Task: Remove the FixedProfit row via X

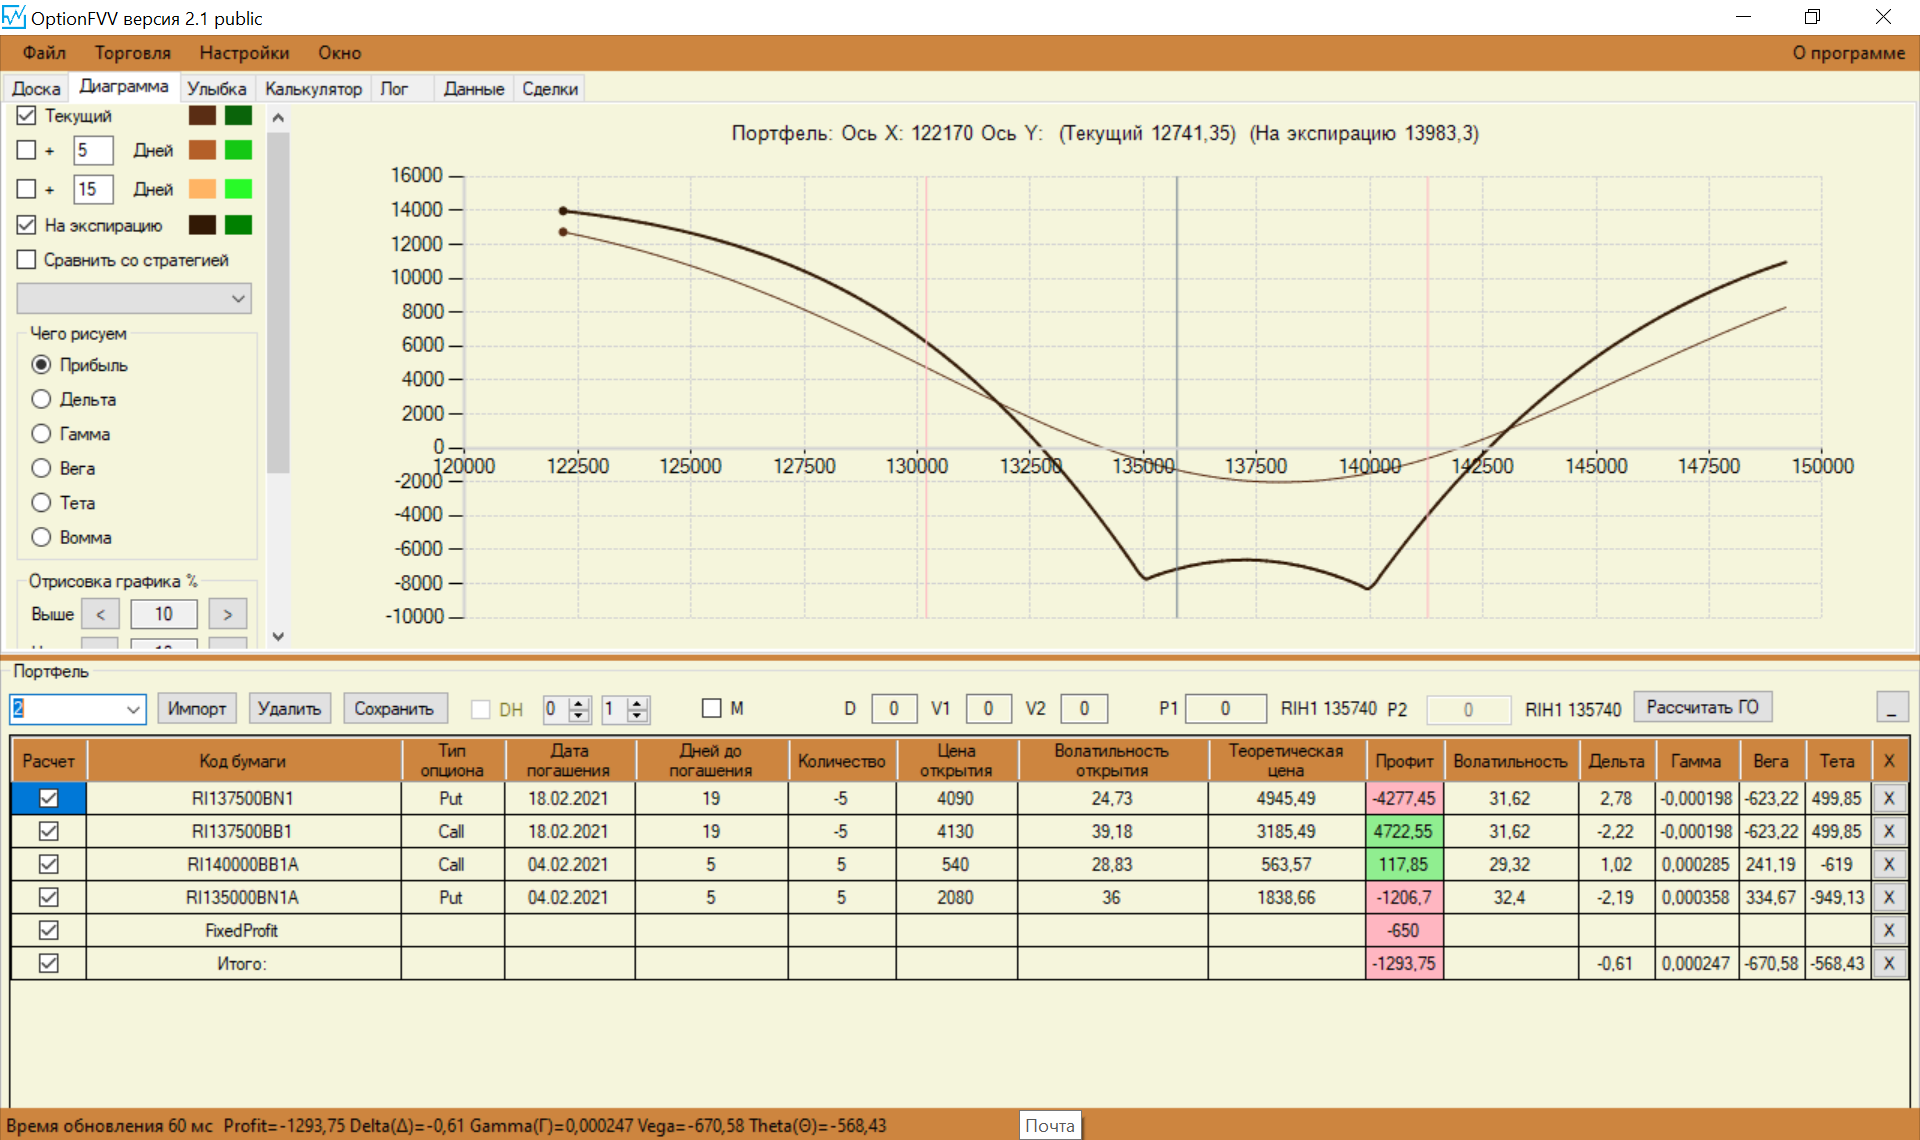Action: coord(1888,930)
